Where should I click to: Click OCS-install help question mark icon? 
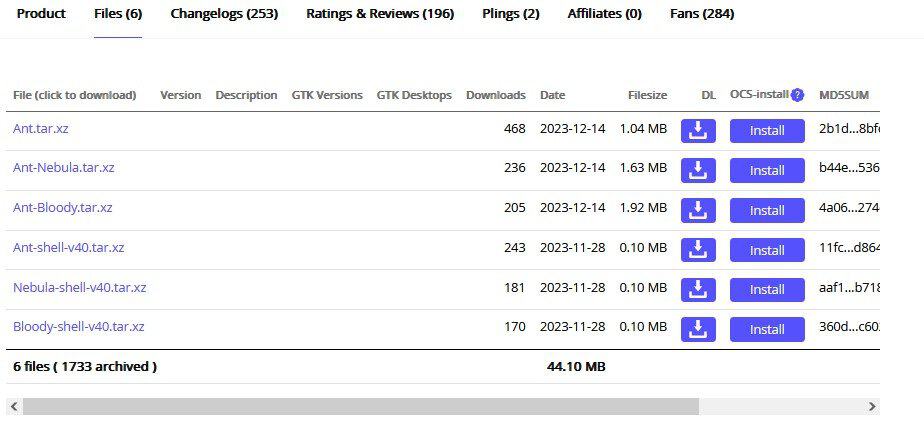[797, 95]
